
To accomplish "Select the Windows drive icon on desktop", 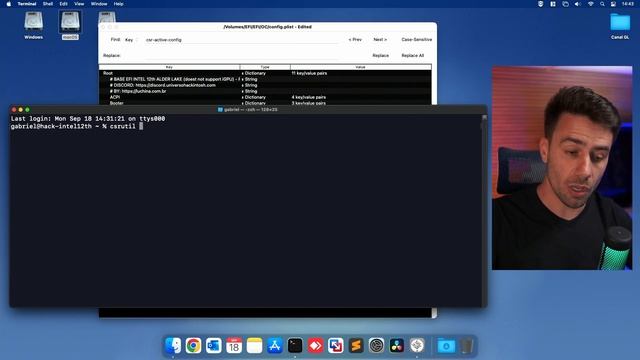I will click(x=33, y=21).
